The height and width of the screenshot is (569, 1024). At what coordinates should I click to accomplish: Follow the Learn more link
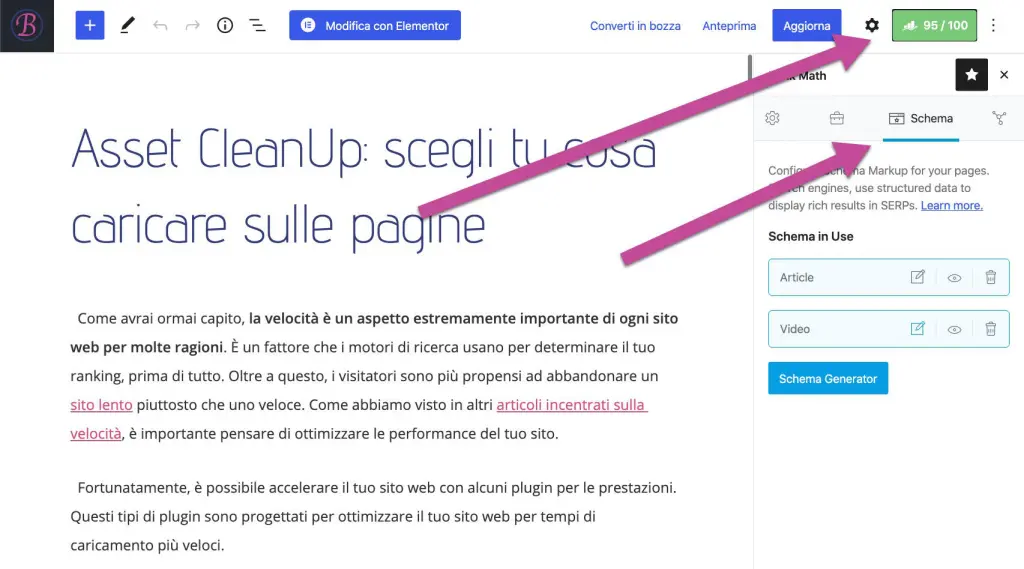(x=952, y=205)
